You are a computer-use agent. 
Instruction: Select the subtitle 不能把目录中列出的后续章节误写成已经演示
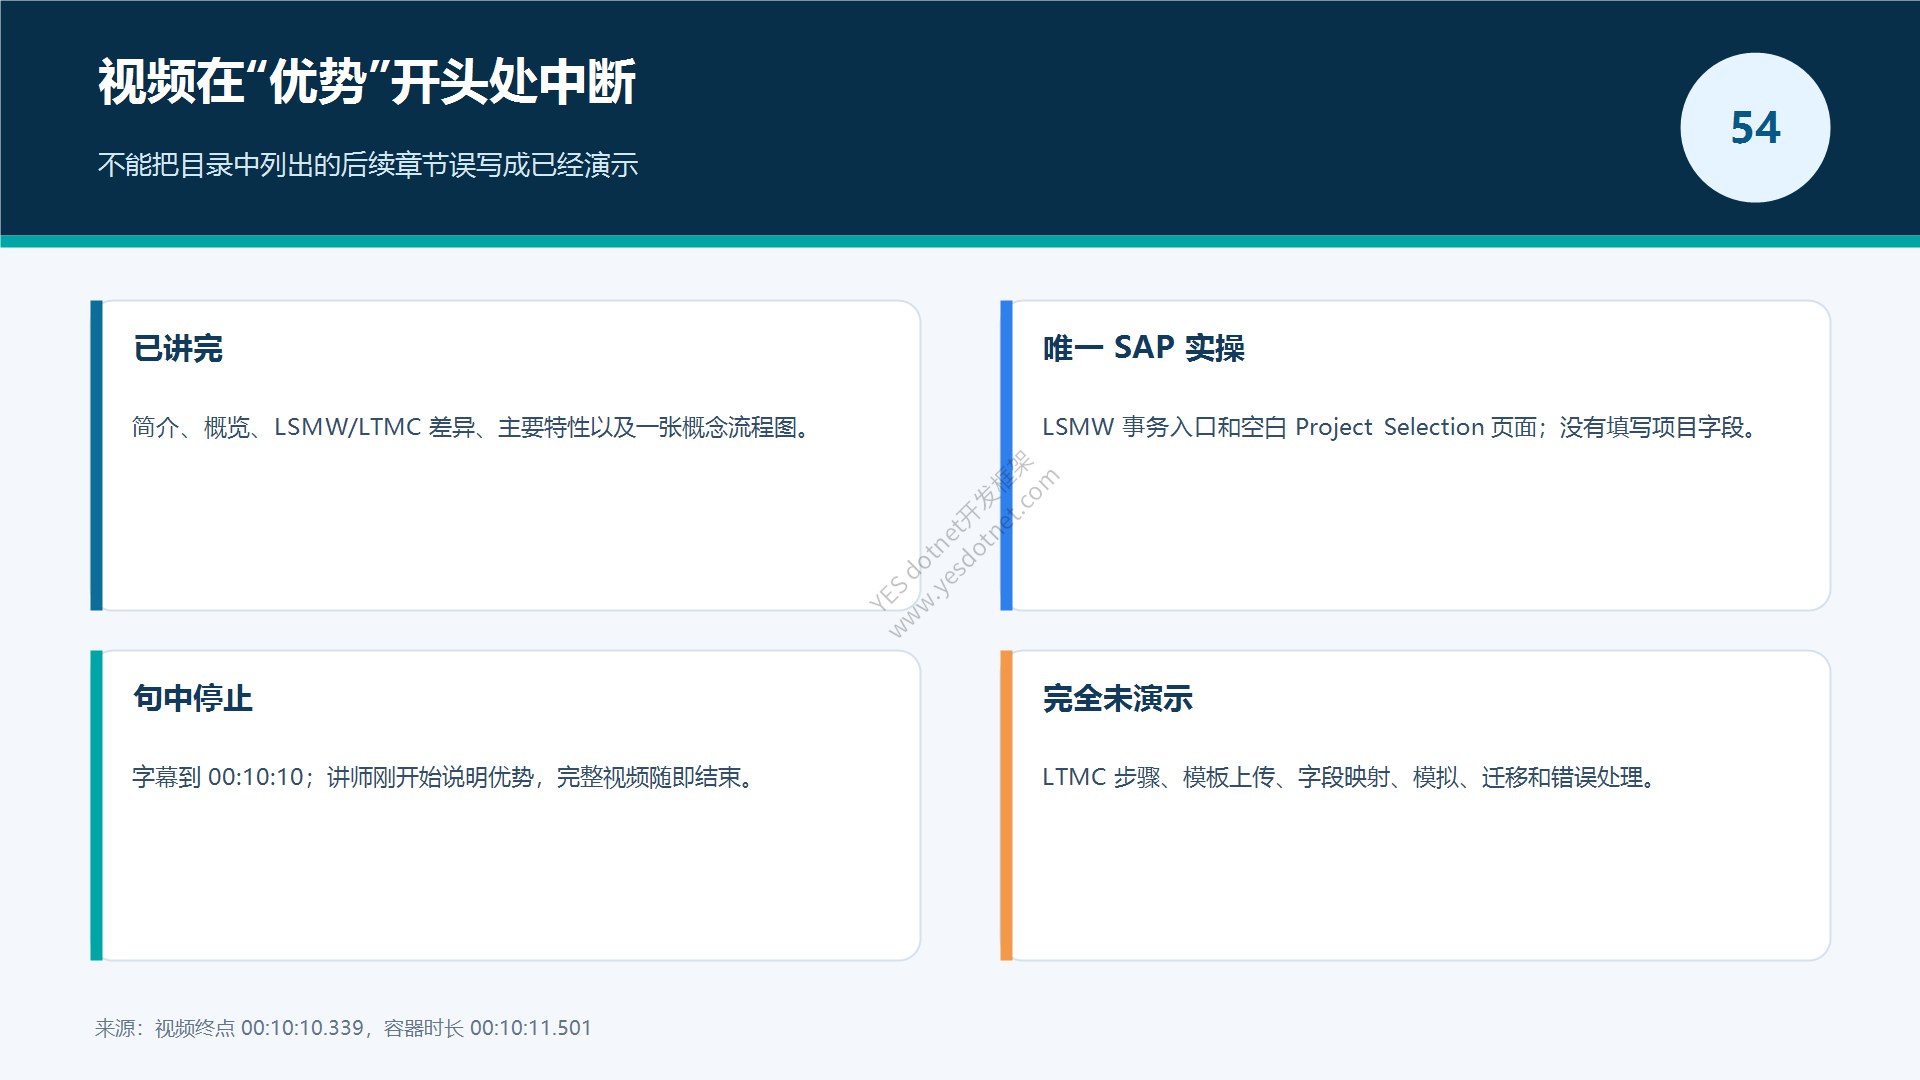coord(368,165)
